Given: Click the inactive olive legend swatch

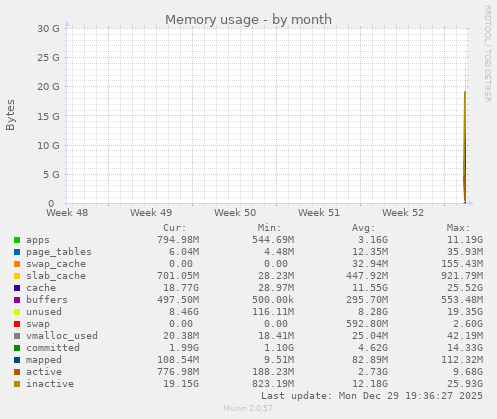Looking at the screenshot, I should click(x=17, y=384).
